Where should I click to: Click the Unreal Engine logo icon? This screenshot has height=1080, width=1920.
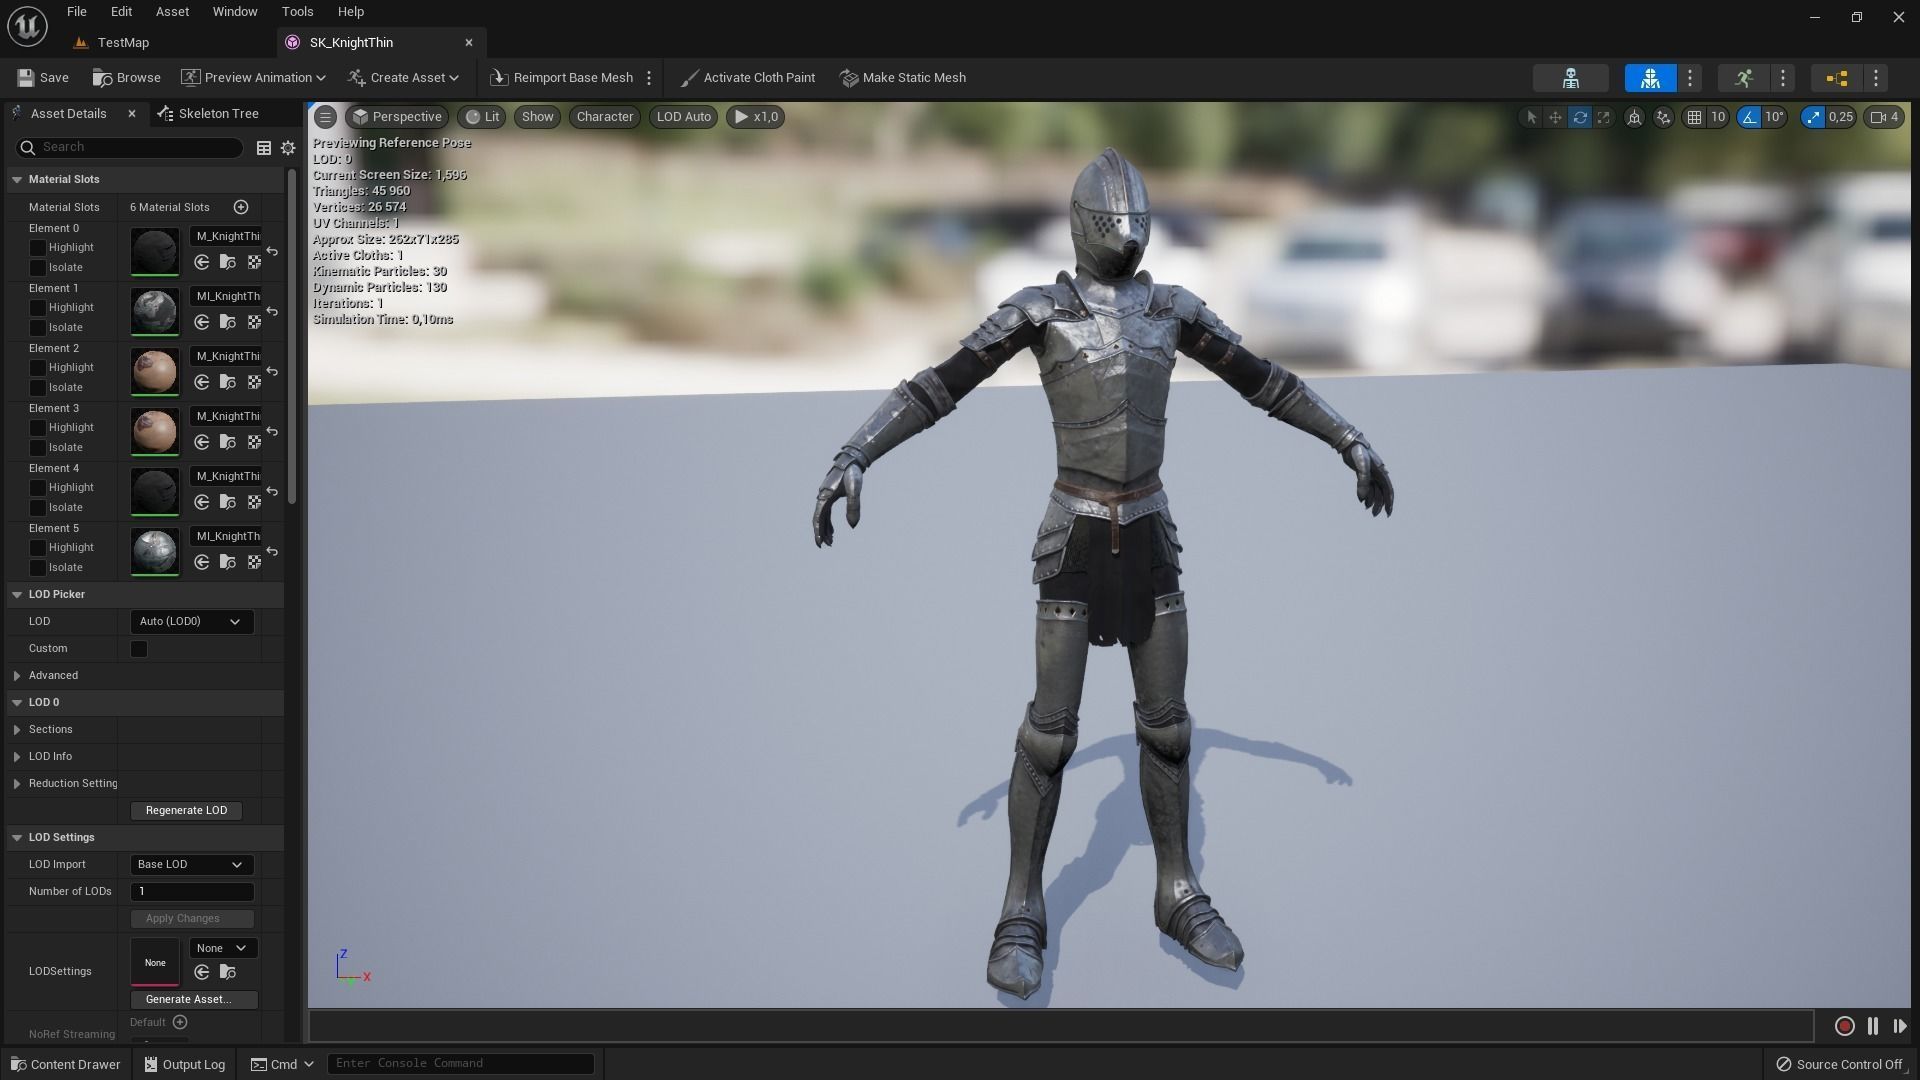tap(27, 26)
